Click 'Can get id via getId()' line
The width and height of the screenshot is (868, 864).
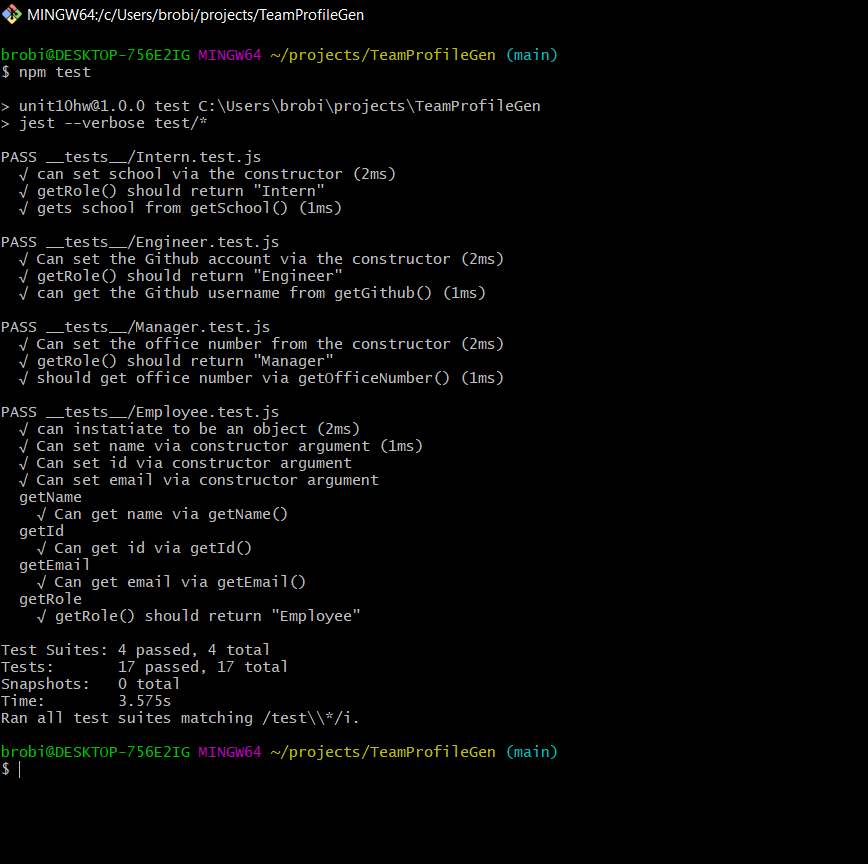click(144, 549)
